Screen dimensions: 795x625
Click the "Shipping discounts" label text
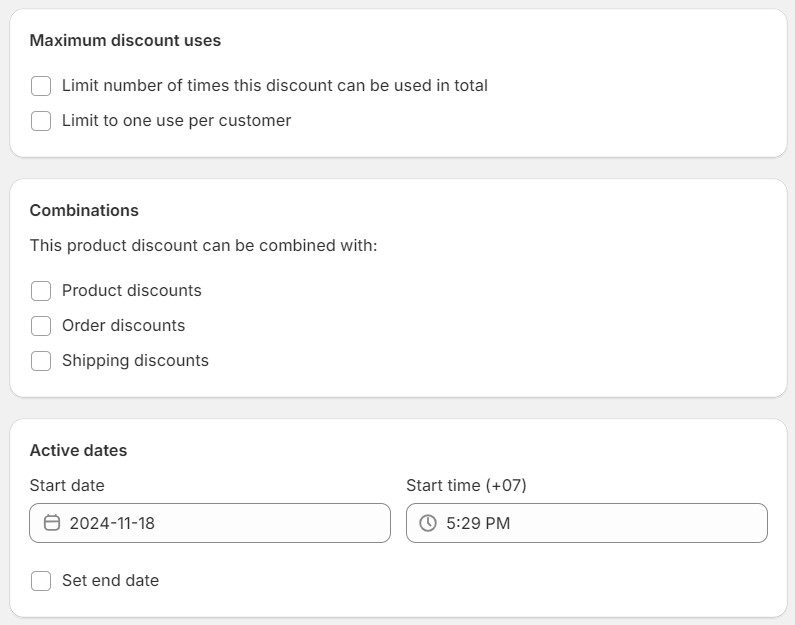pos(135,361)
